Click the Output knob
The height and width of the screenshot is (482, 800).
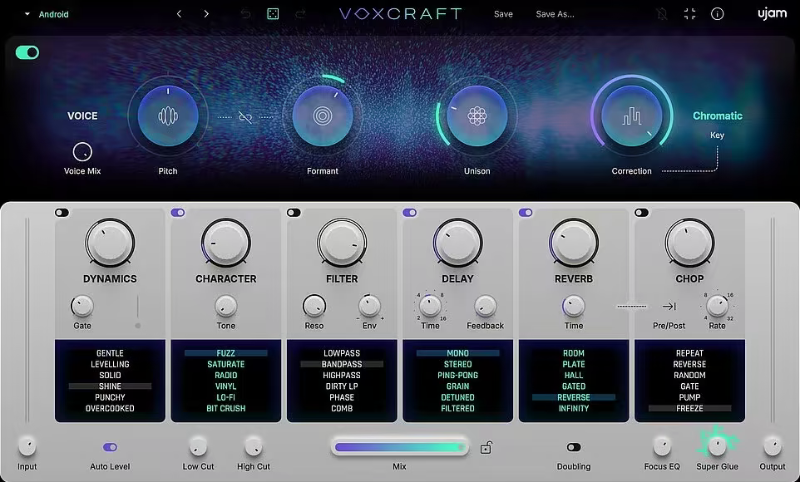[772, 446]
